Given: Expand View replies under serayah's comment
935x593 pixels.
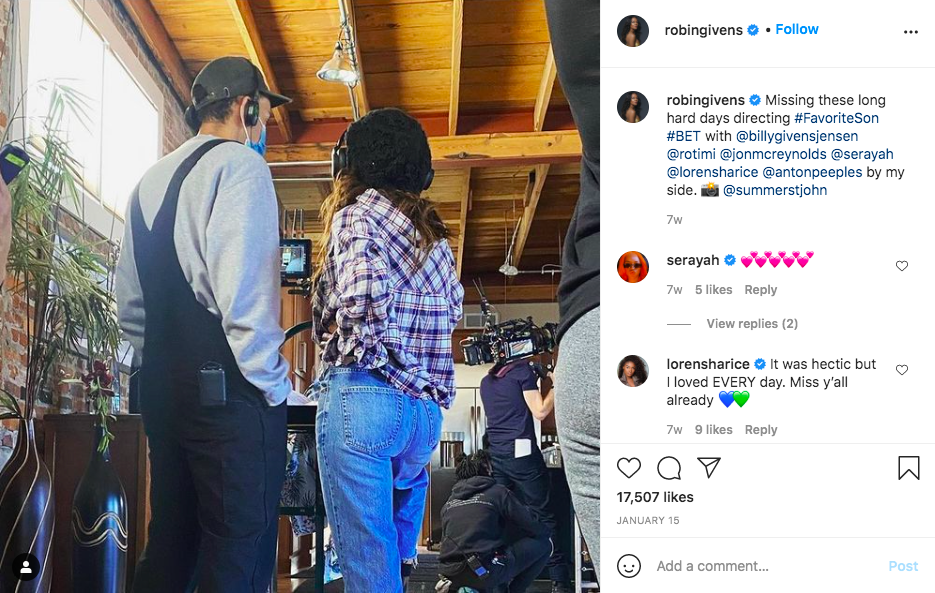Looking at the screenshot, I should click(751, 323).
